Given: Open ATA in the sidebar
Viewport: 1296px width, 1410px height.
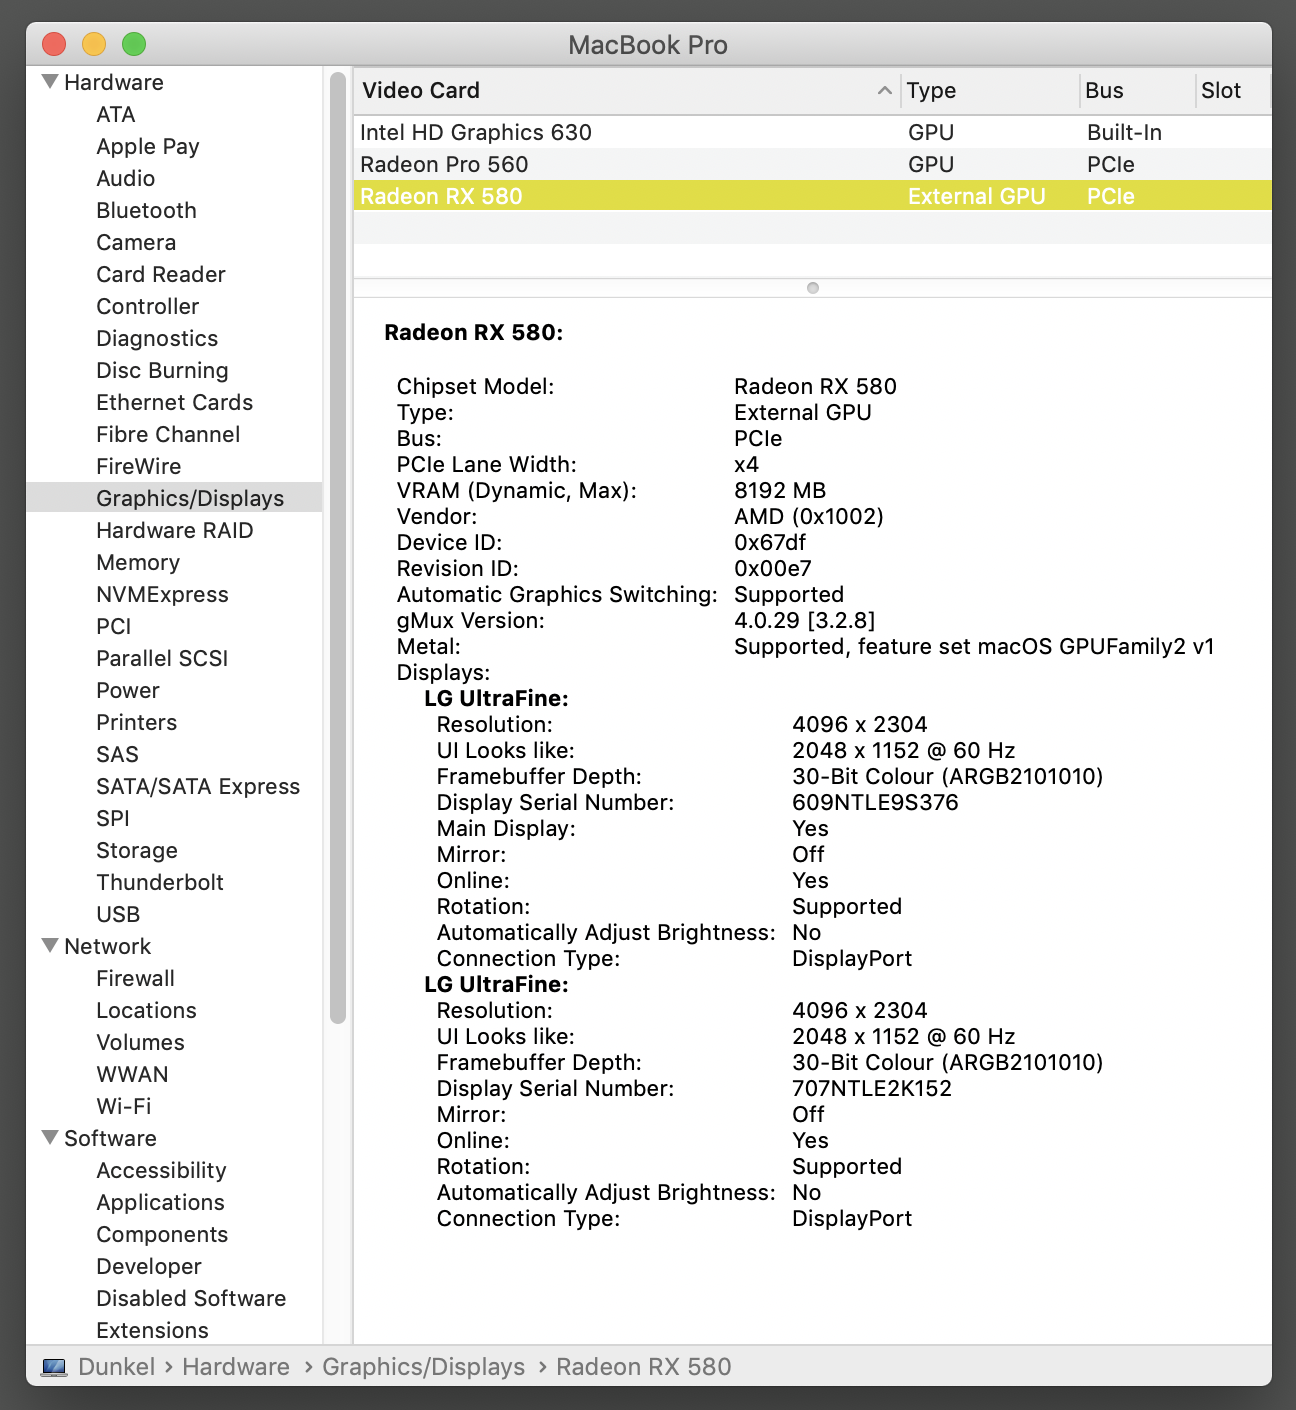Looking at the screenshot, I should (116, 114).
